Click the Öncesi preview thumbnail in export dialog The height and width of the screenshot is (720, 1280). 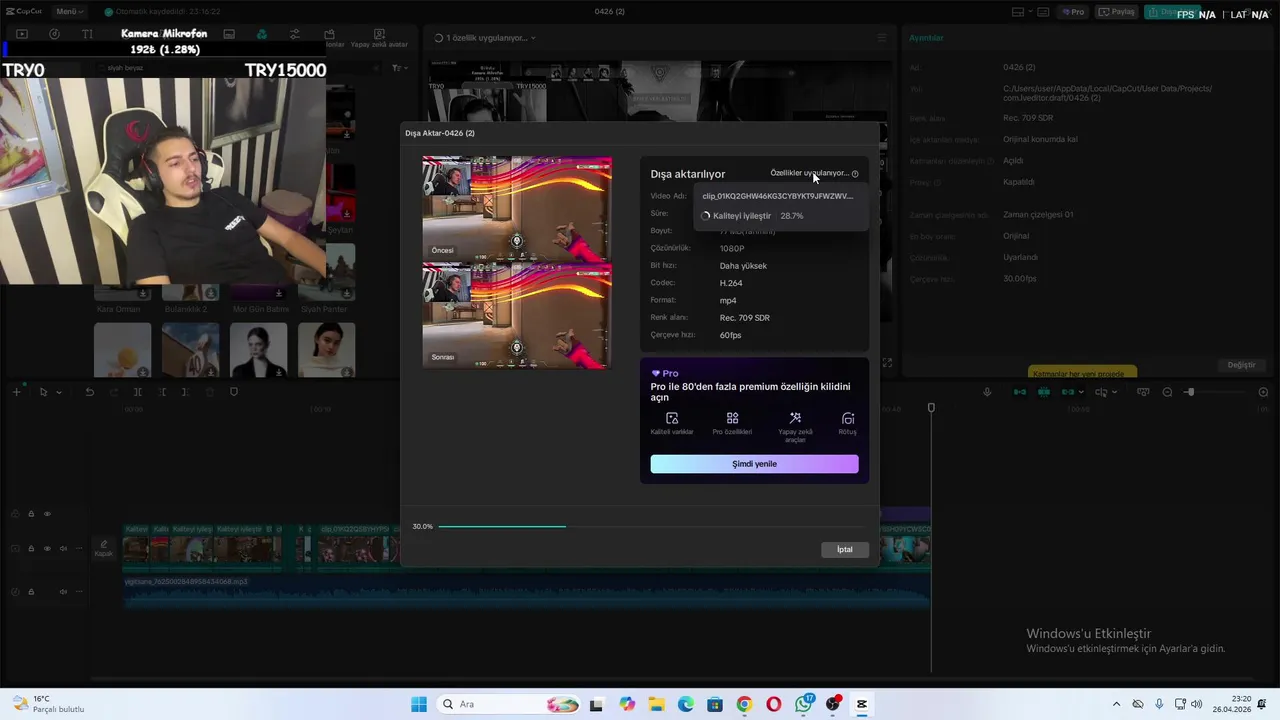click(x=517, y=208)
